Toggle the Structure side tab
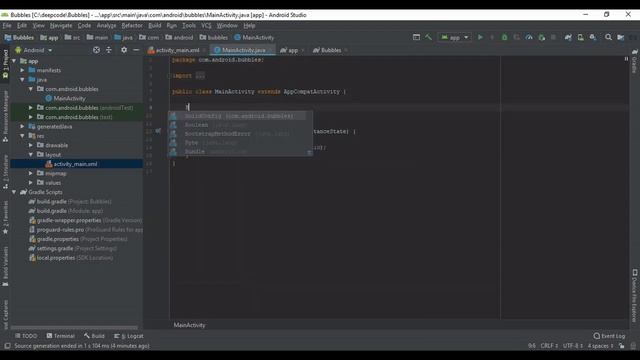The height and width of the screenshot is (360, 640). click(x=5, y=172)
